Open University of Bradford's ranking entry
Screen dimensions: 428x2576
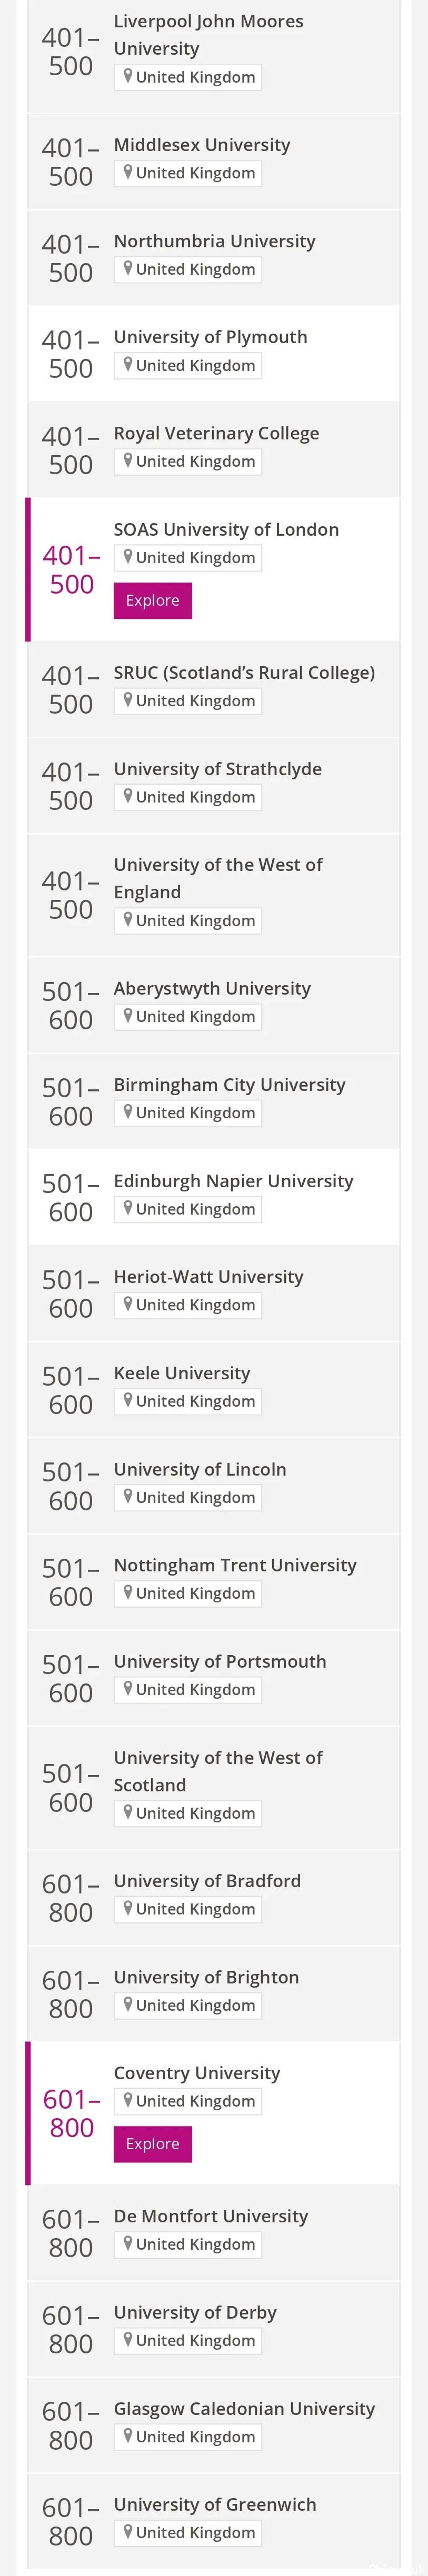(x=207, y=1881)
